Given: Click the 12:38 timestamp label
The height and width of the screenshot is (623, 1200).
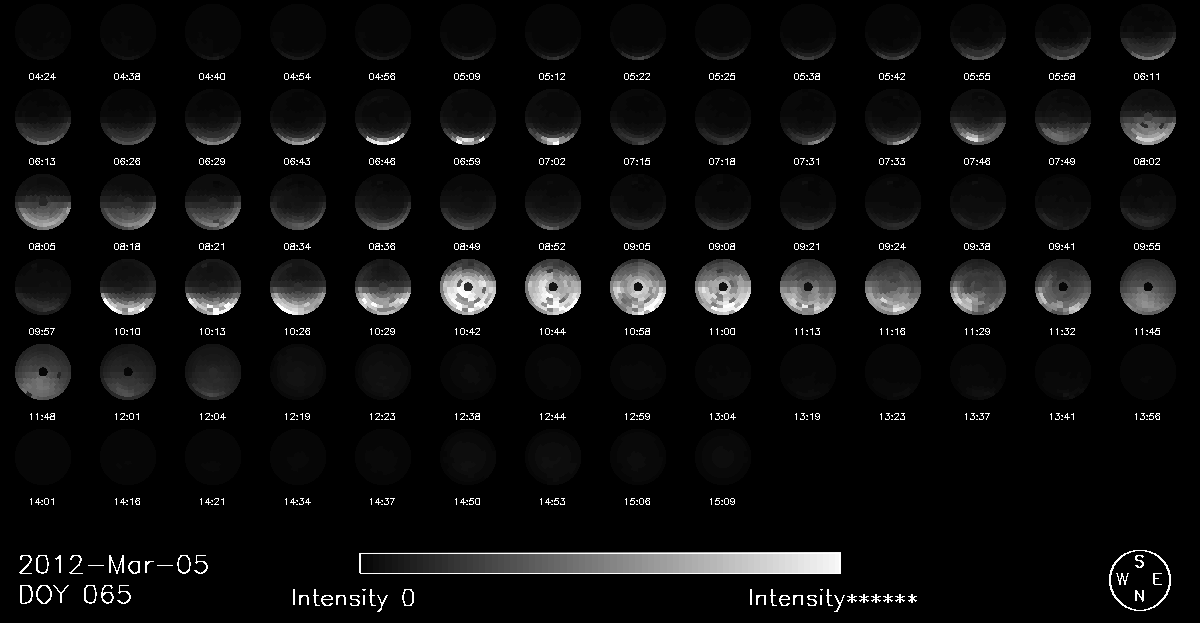Looking at the screenshot, I should [x=468, y=416].
